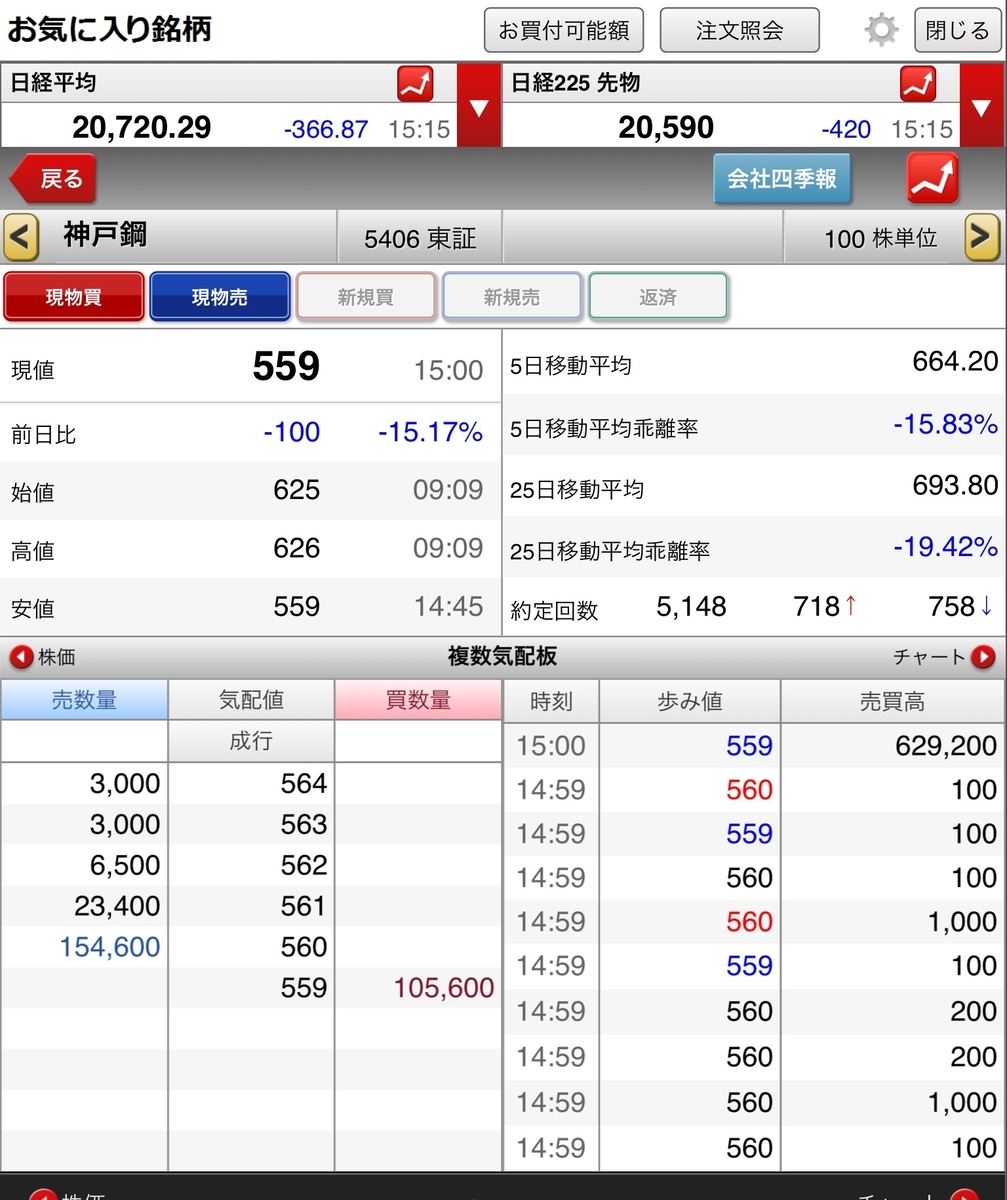Open the large red chart icon beside 会社四季報
The image size is (1007, 1200).
point(932,180)
